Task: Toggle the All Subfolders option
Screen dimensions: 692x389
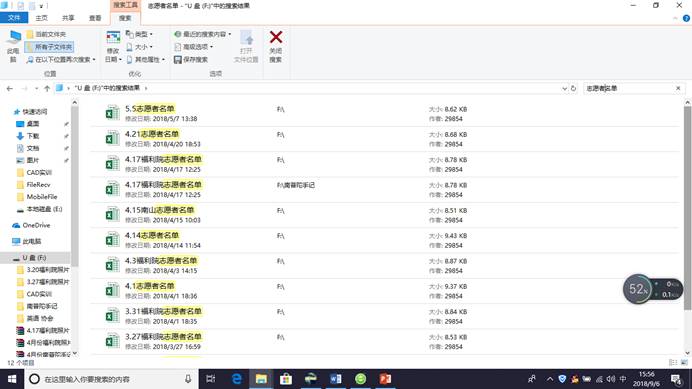Action: [49, 47]
